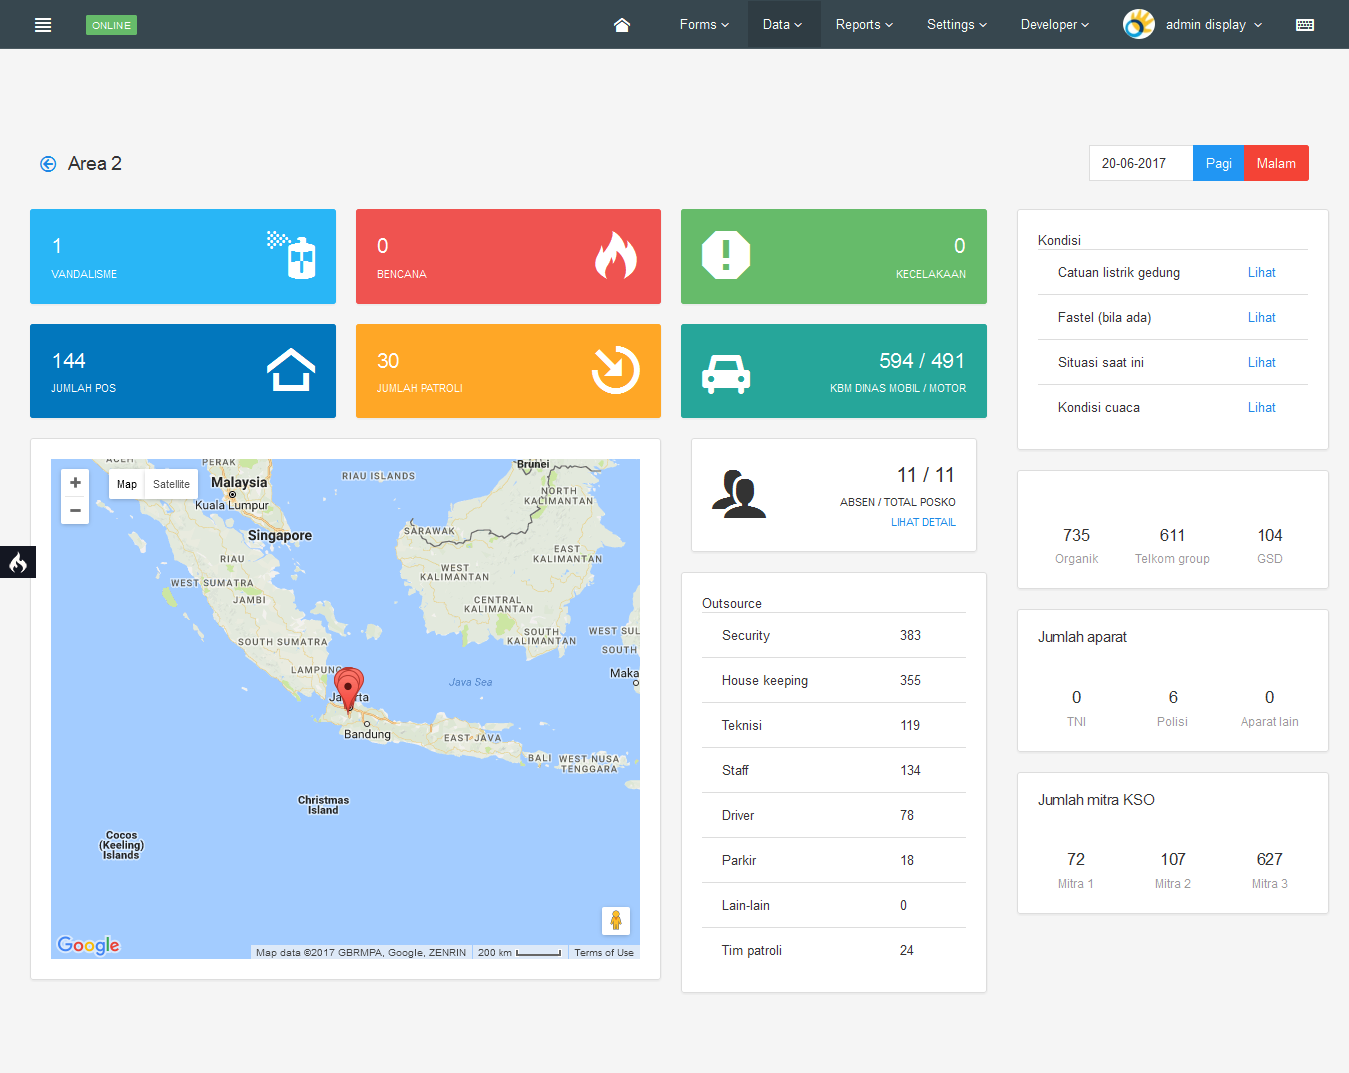Click the LIHAT DETAIL link
Image resolution: width=1349 pixels, height=1073 pixels.
click(923, 522)
